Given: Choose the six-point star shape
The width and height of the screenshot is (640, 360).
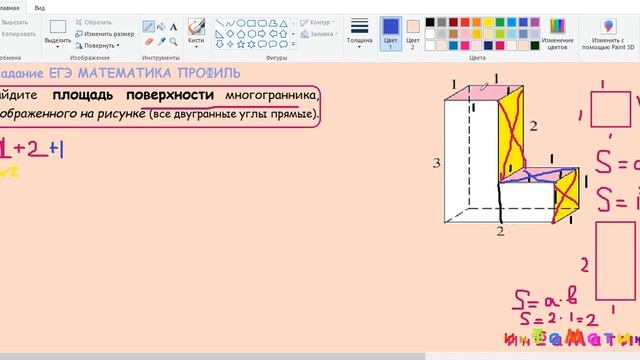Looking at the screenshot, I should (x=251, y=44).
